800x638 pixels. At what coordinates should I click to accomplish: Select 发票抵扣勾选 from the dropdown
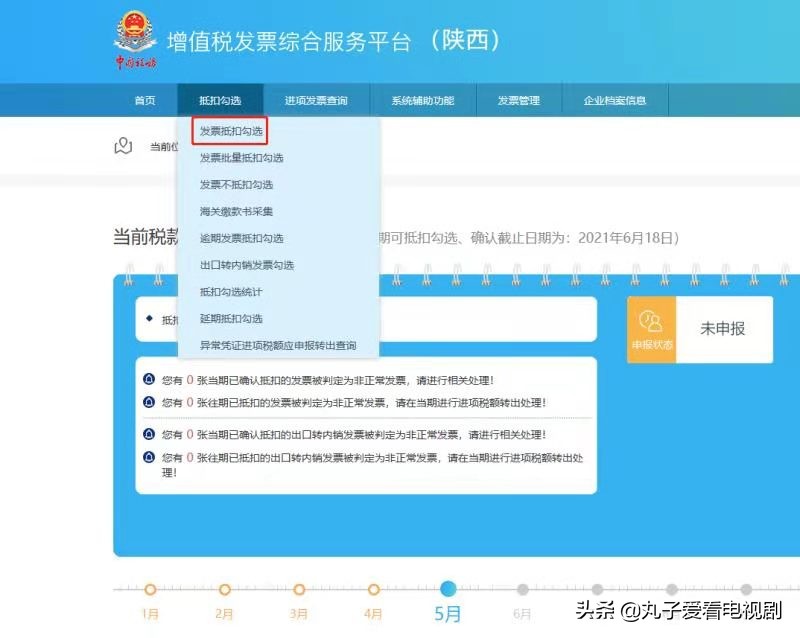click(230, 131)
